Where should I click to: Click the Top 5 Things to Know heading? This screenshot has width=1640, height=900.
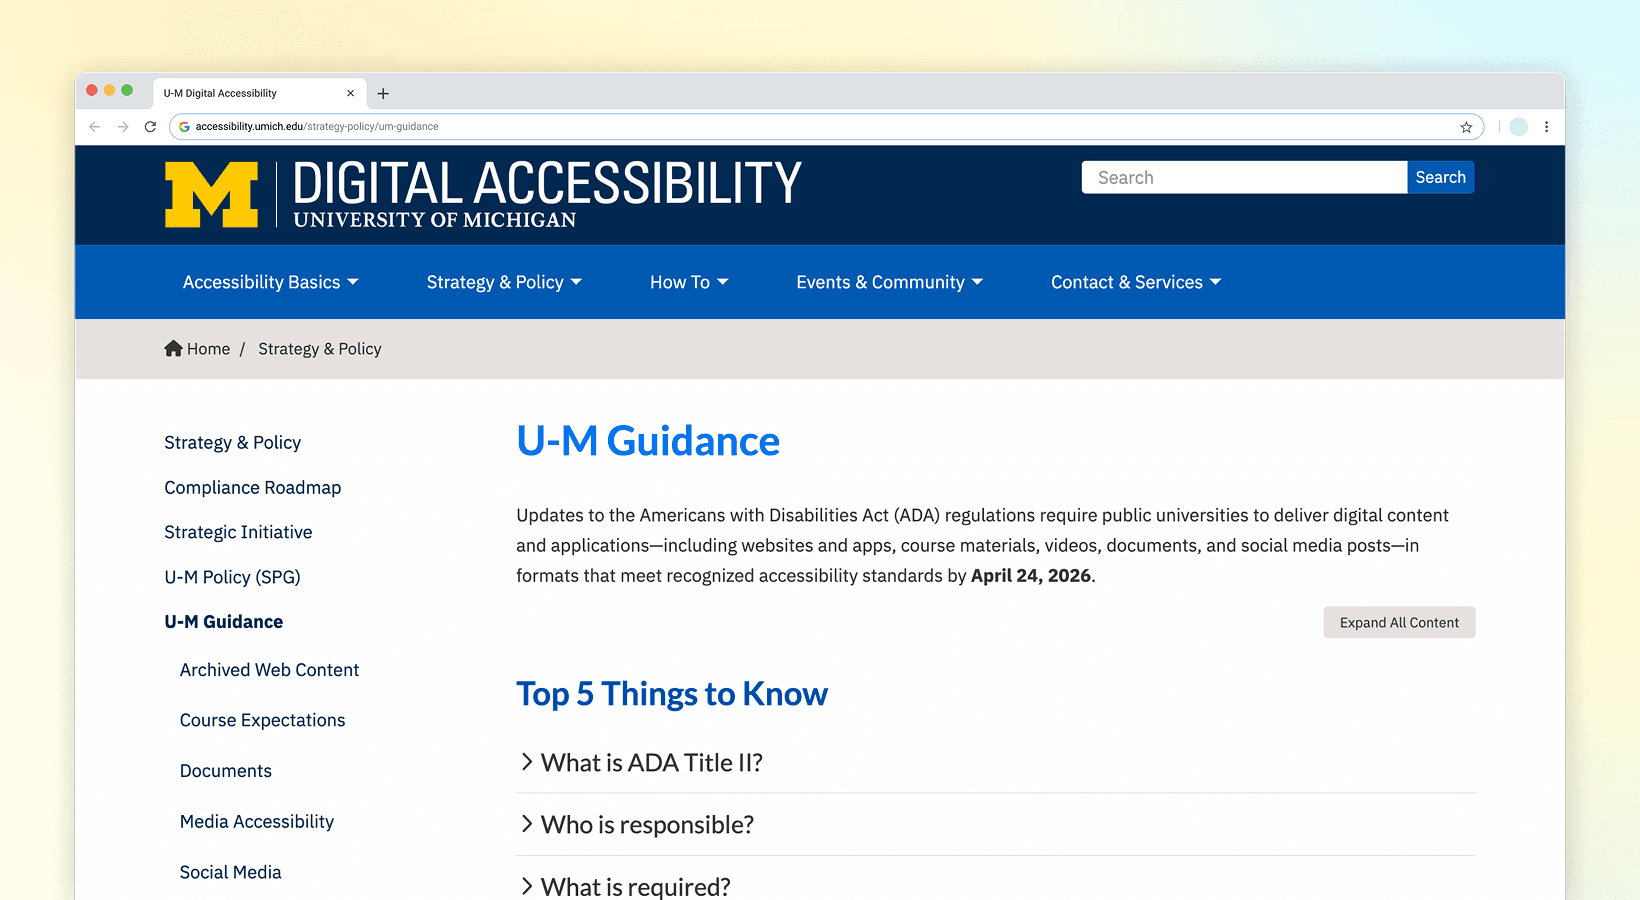672,694
